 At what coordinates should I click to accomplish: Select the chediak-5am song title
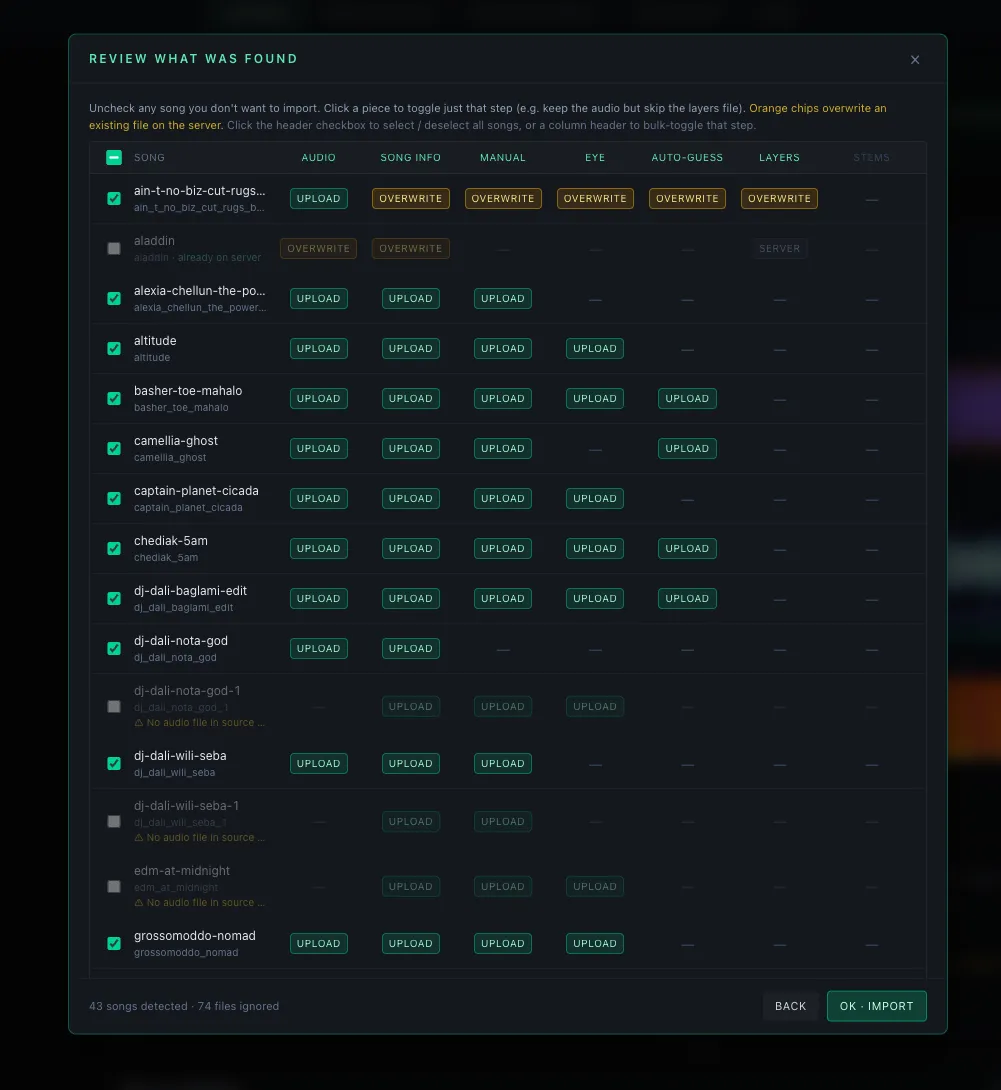171,541
